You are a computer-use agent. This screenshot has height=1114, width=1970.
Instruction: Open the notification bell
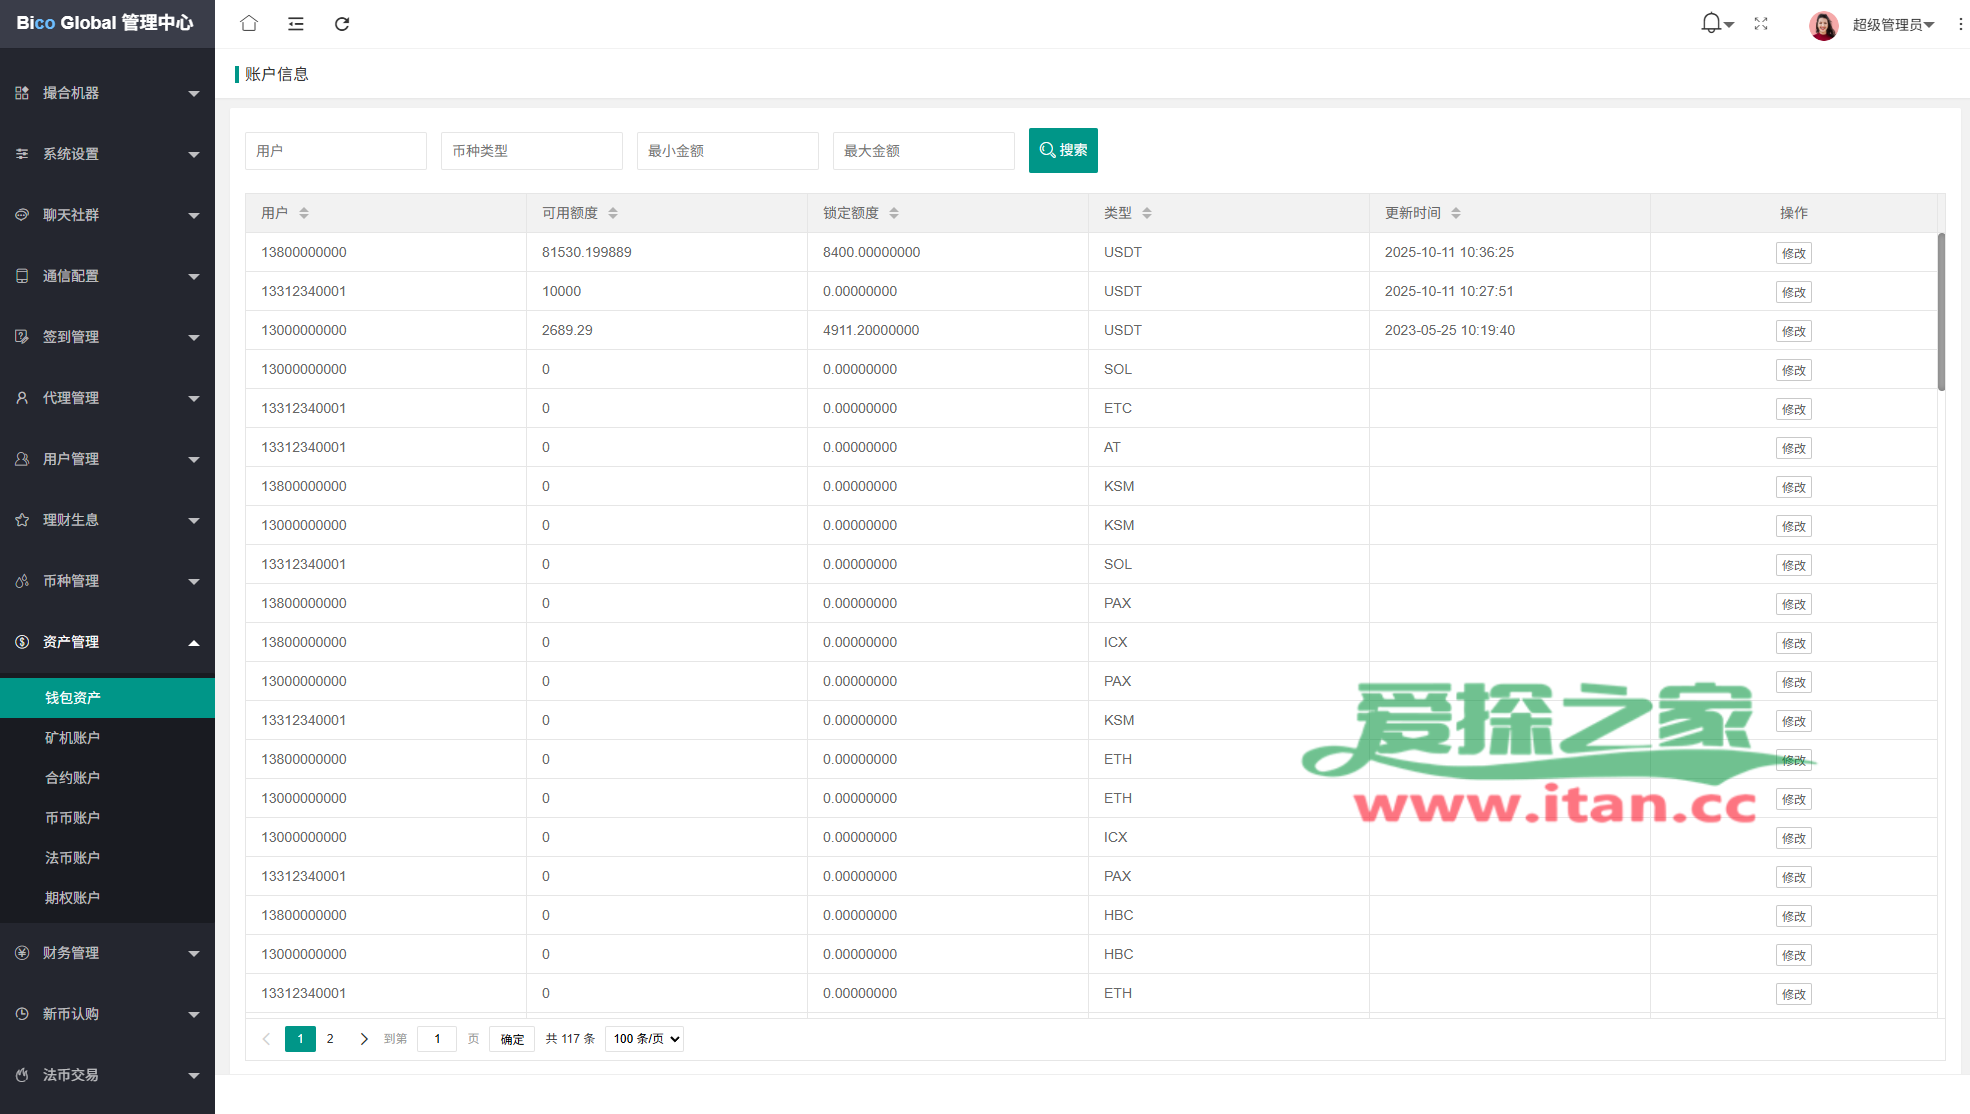pyautogui.click(x=1712, y=23)
